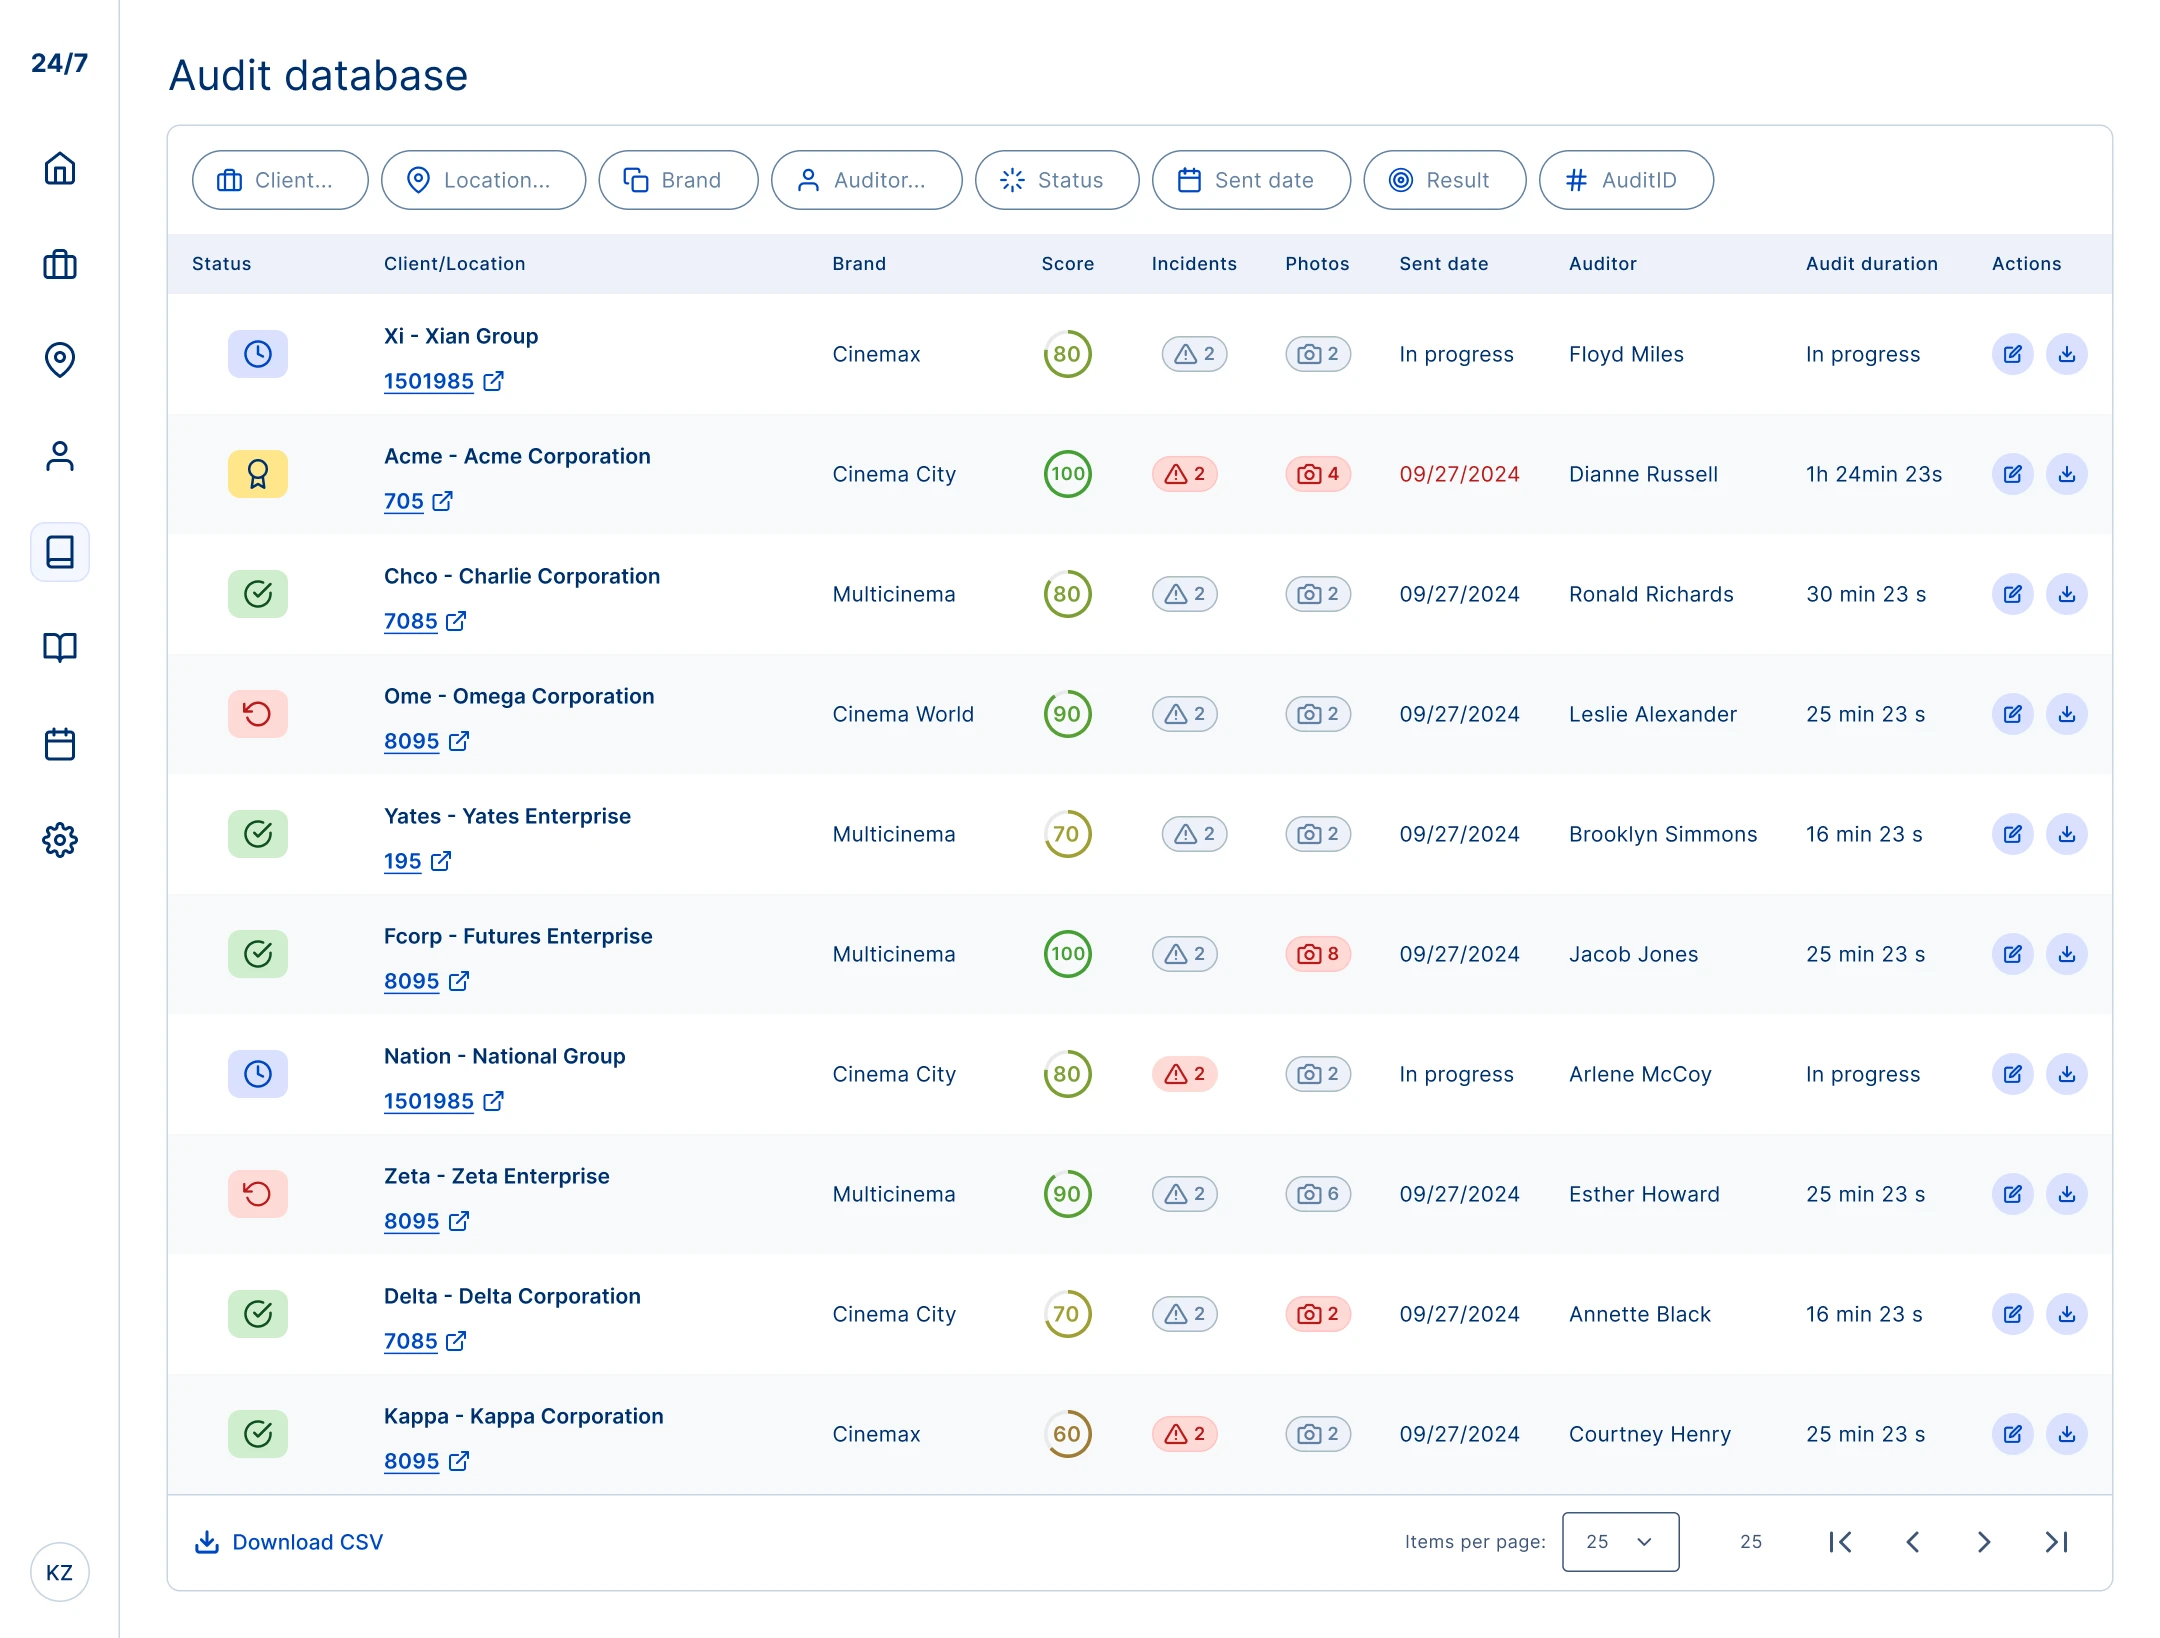Screen dimensions: 2160x1638
Task: Sort by Score column header
Action: coord(1067,264)
